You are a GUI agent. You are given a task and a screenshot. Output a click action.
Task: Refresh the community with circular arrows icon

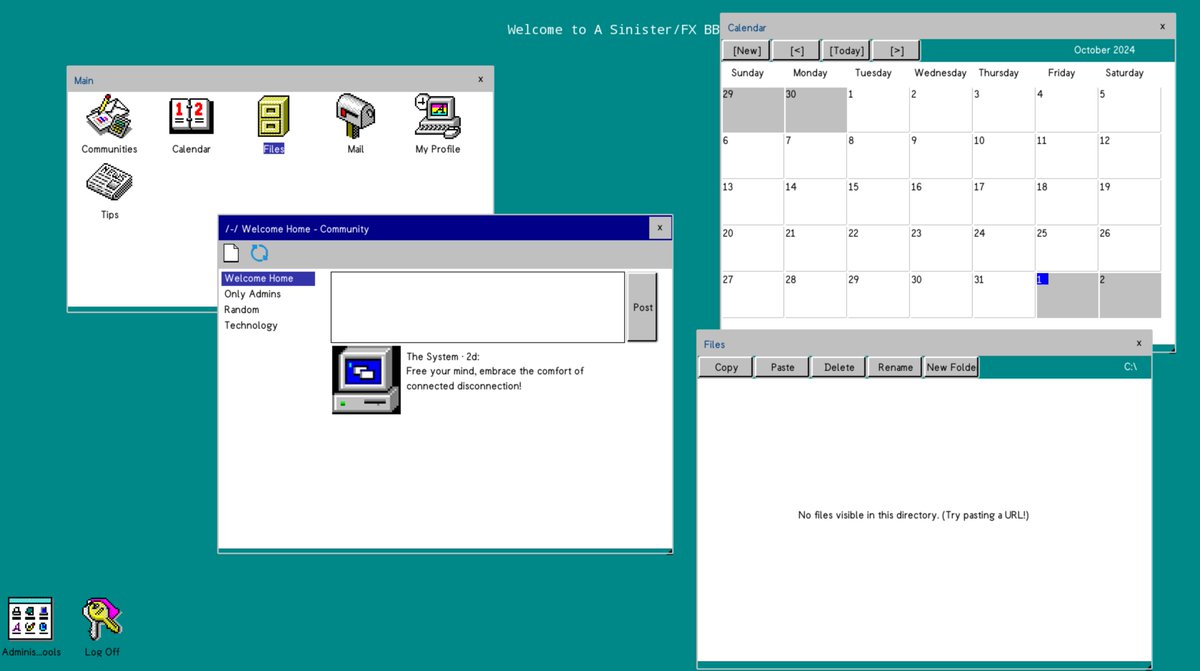coord(260,253)
